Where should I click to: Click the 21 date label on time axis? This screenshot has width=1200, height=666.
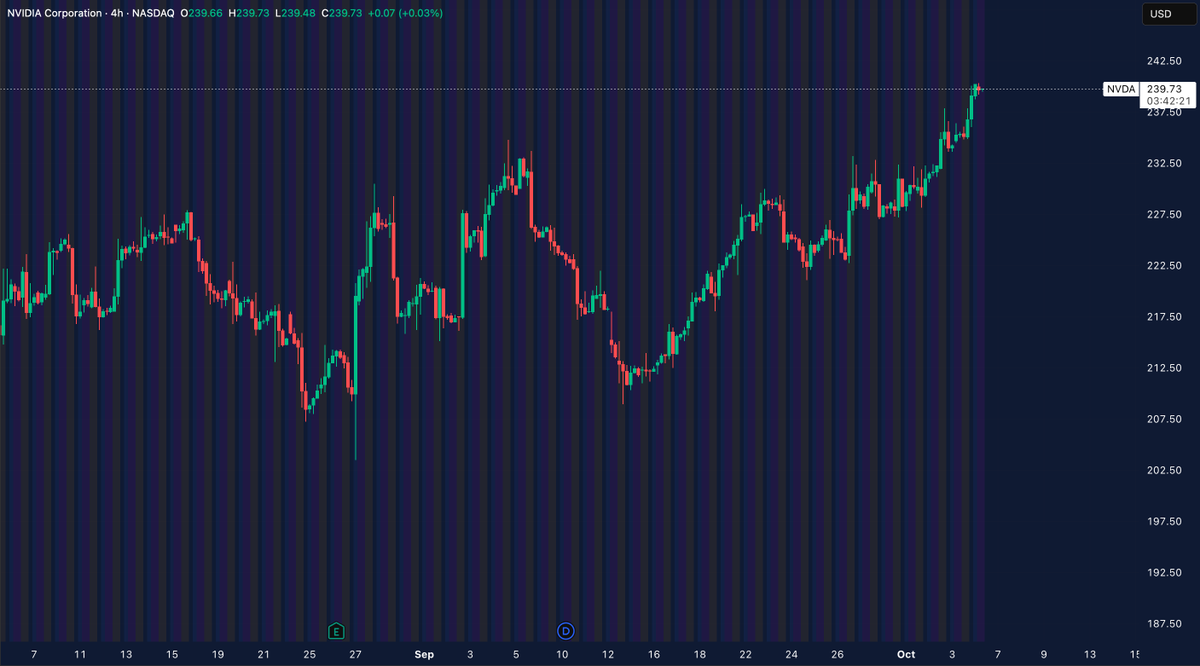click(x=263, y=654)
